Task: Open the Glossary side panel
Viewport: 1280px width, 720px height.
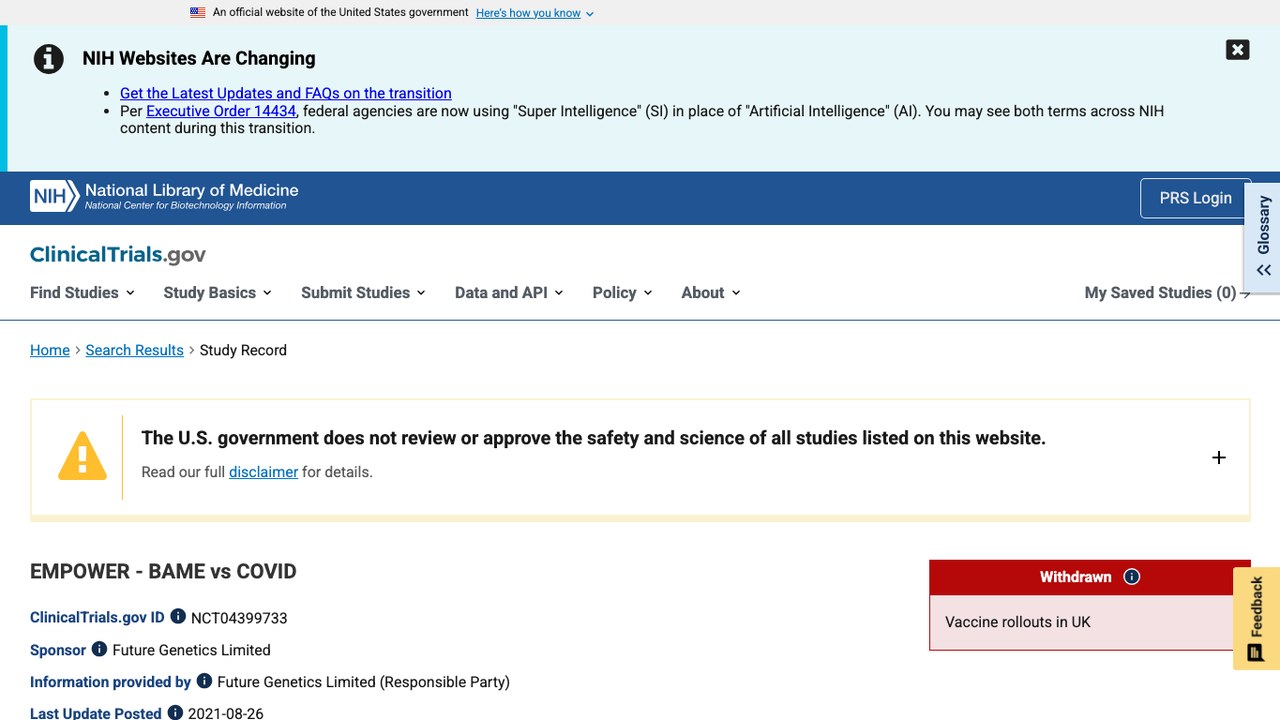Action: [x=1263, y=237]
